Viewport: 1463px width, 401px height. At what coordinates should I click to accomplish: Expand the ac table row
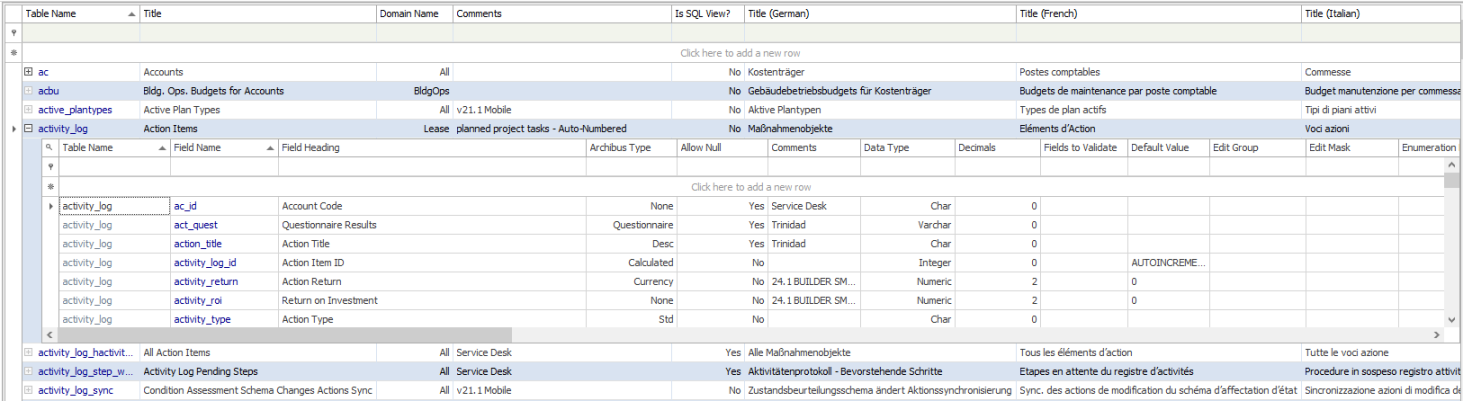click(x=29, y=72)
